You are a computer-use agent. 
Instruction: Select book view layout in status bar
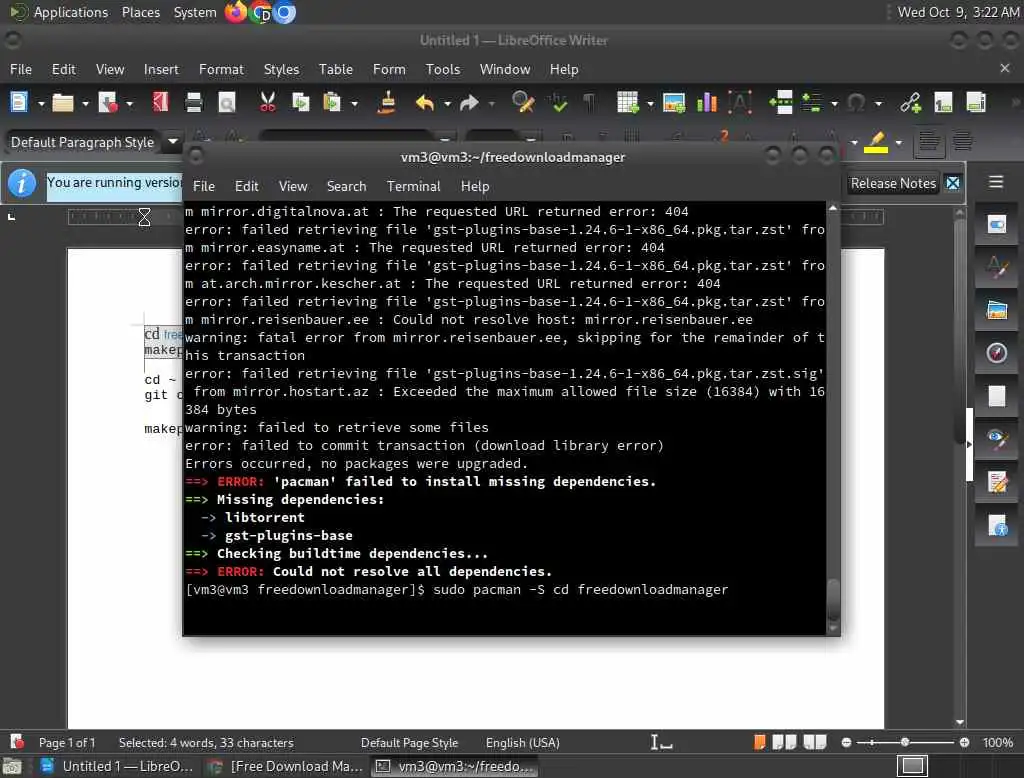pyautogui.click(x=815, y=742)
